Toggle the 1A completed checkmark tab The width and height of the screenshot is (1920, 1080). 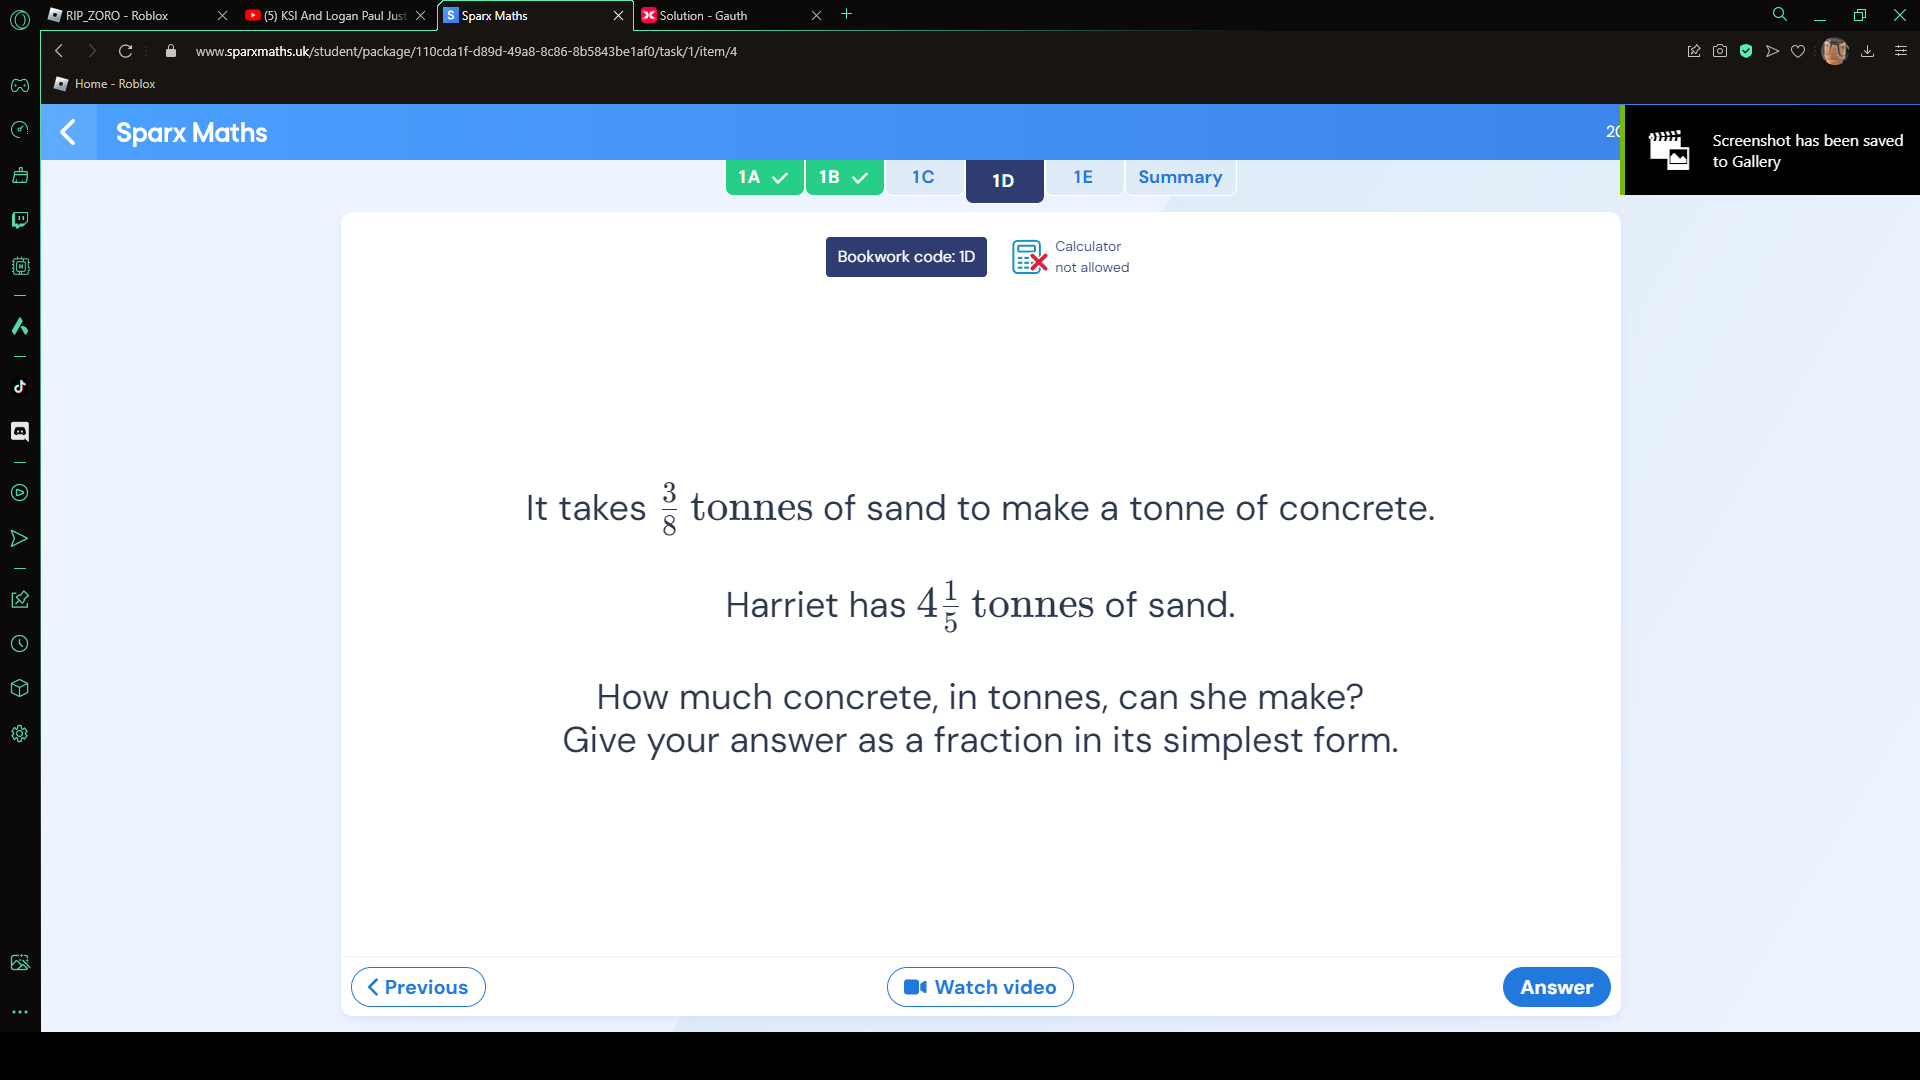pyautogui.click(x=764, y=177)
